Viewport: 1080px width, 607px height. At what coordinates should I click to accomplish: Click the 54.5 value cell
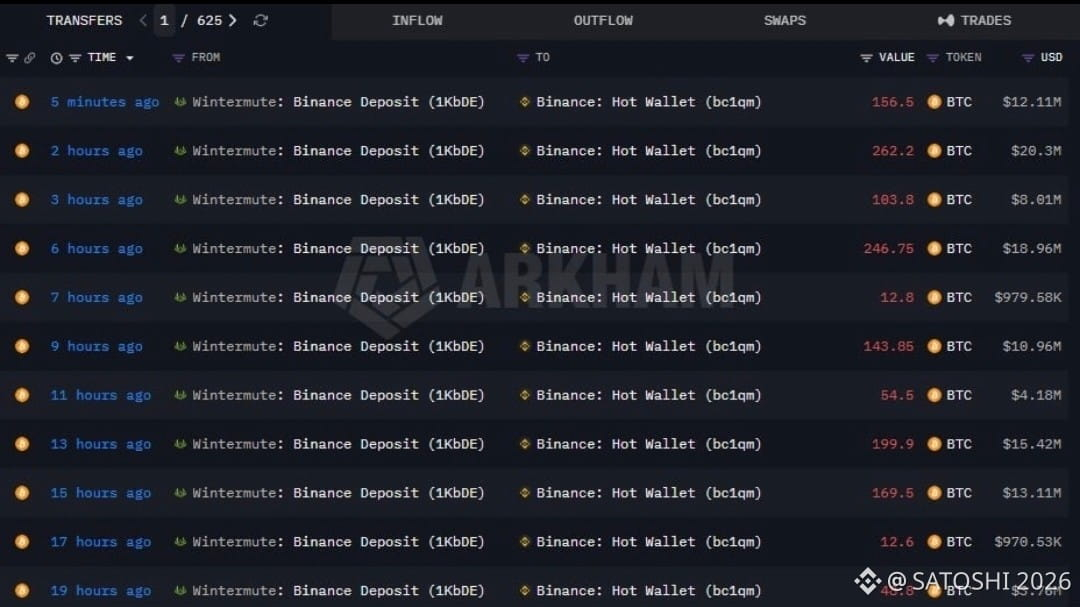(x=897, y=395)
